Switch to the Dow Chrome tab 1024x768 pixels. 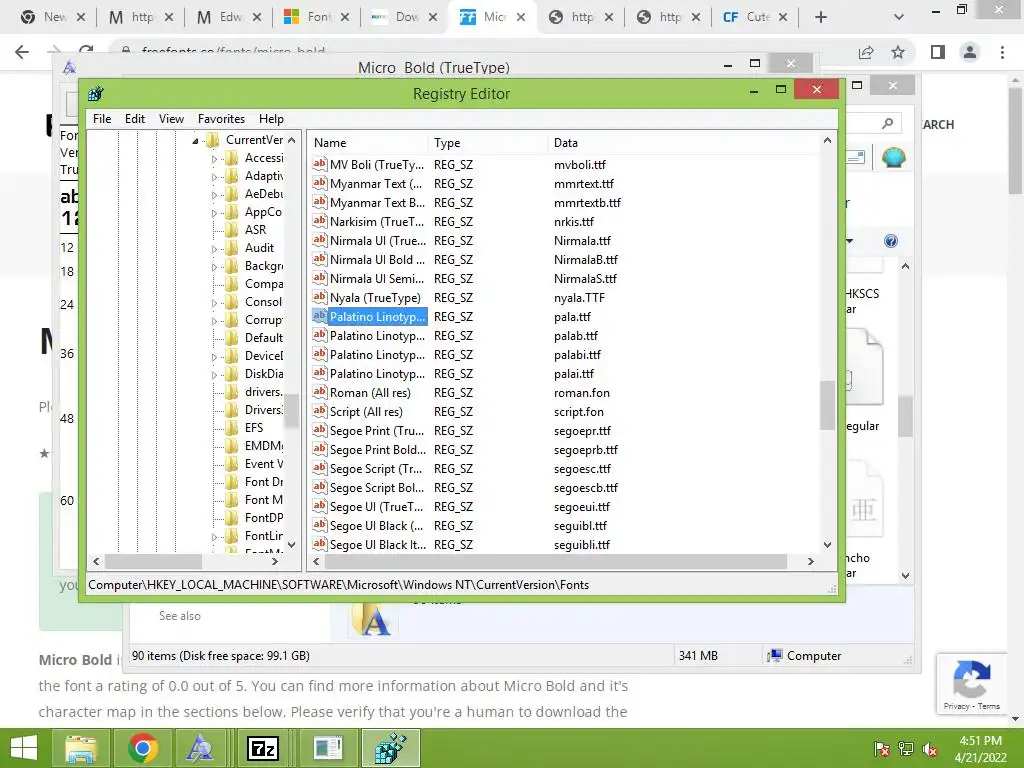404,17
